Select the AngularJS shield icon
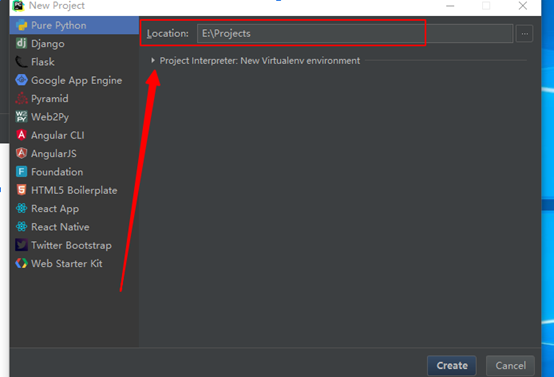 22,153
